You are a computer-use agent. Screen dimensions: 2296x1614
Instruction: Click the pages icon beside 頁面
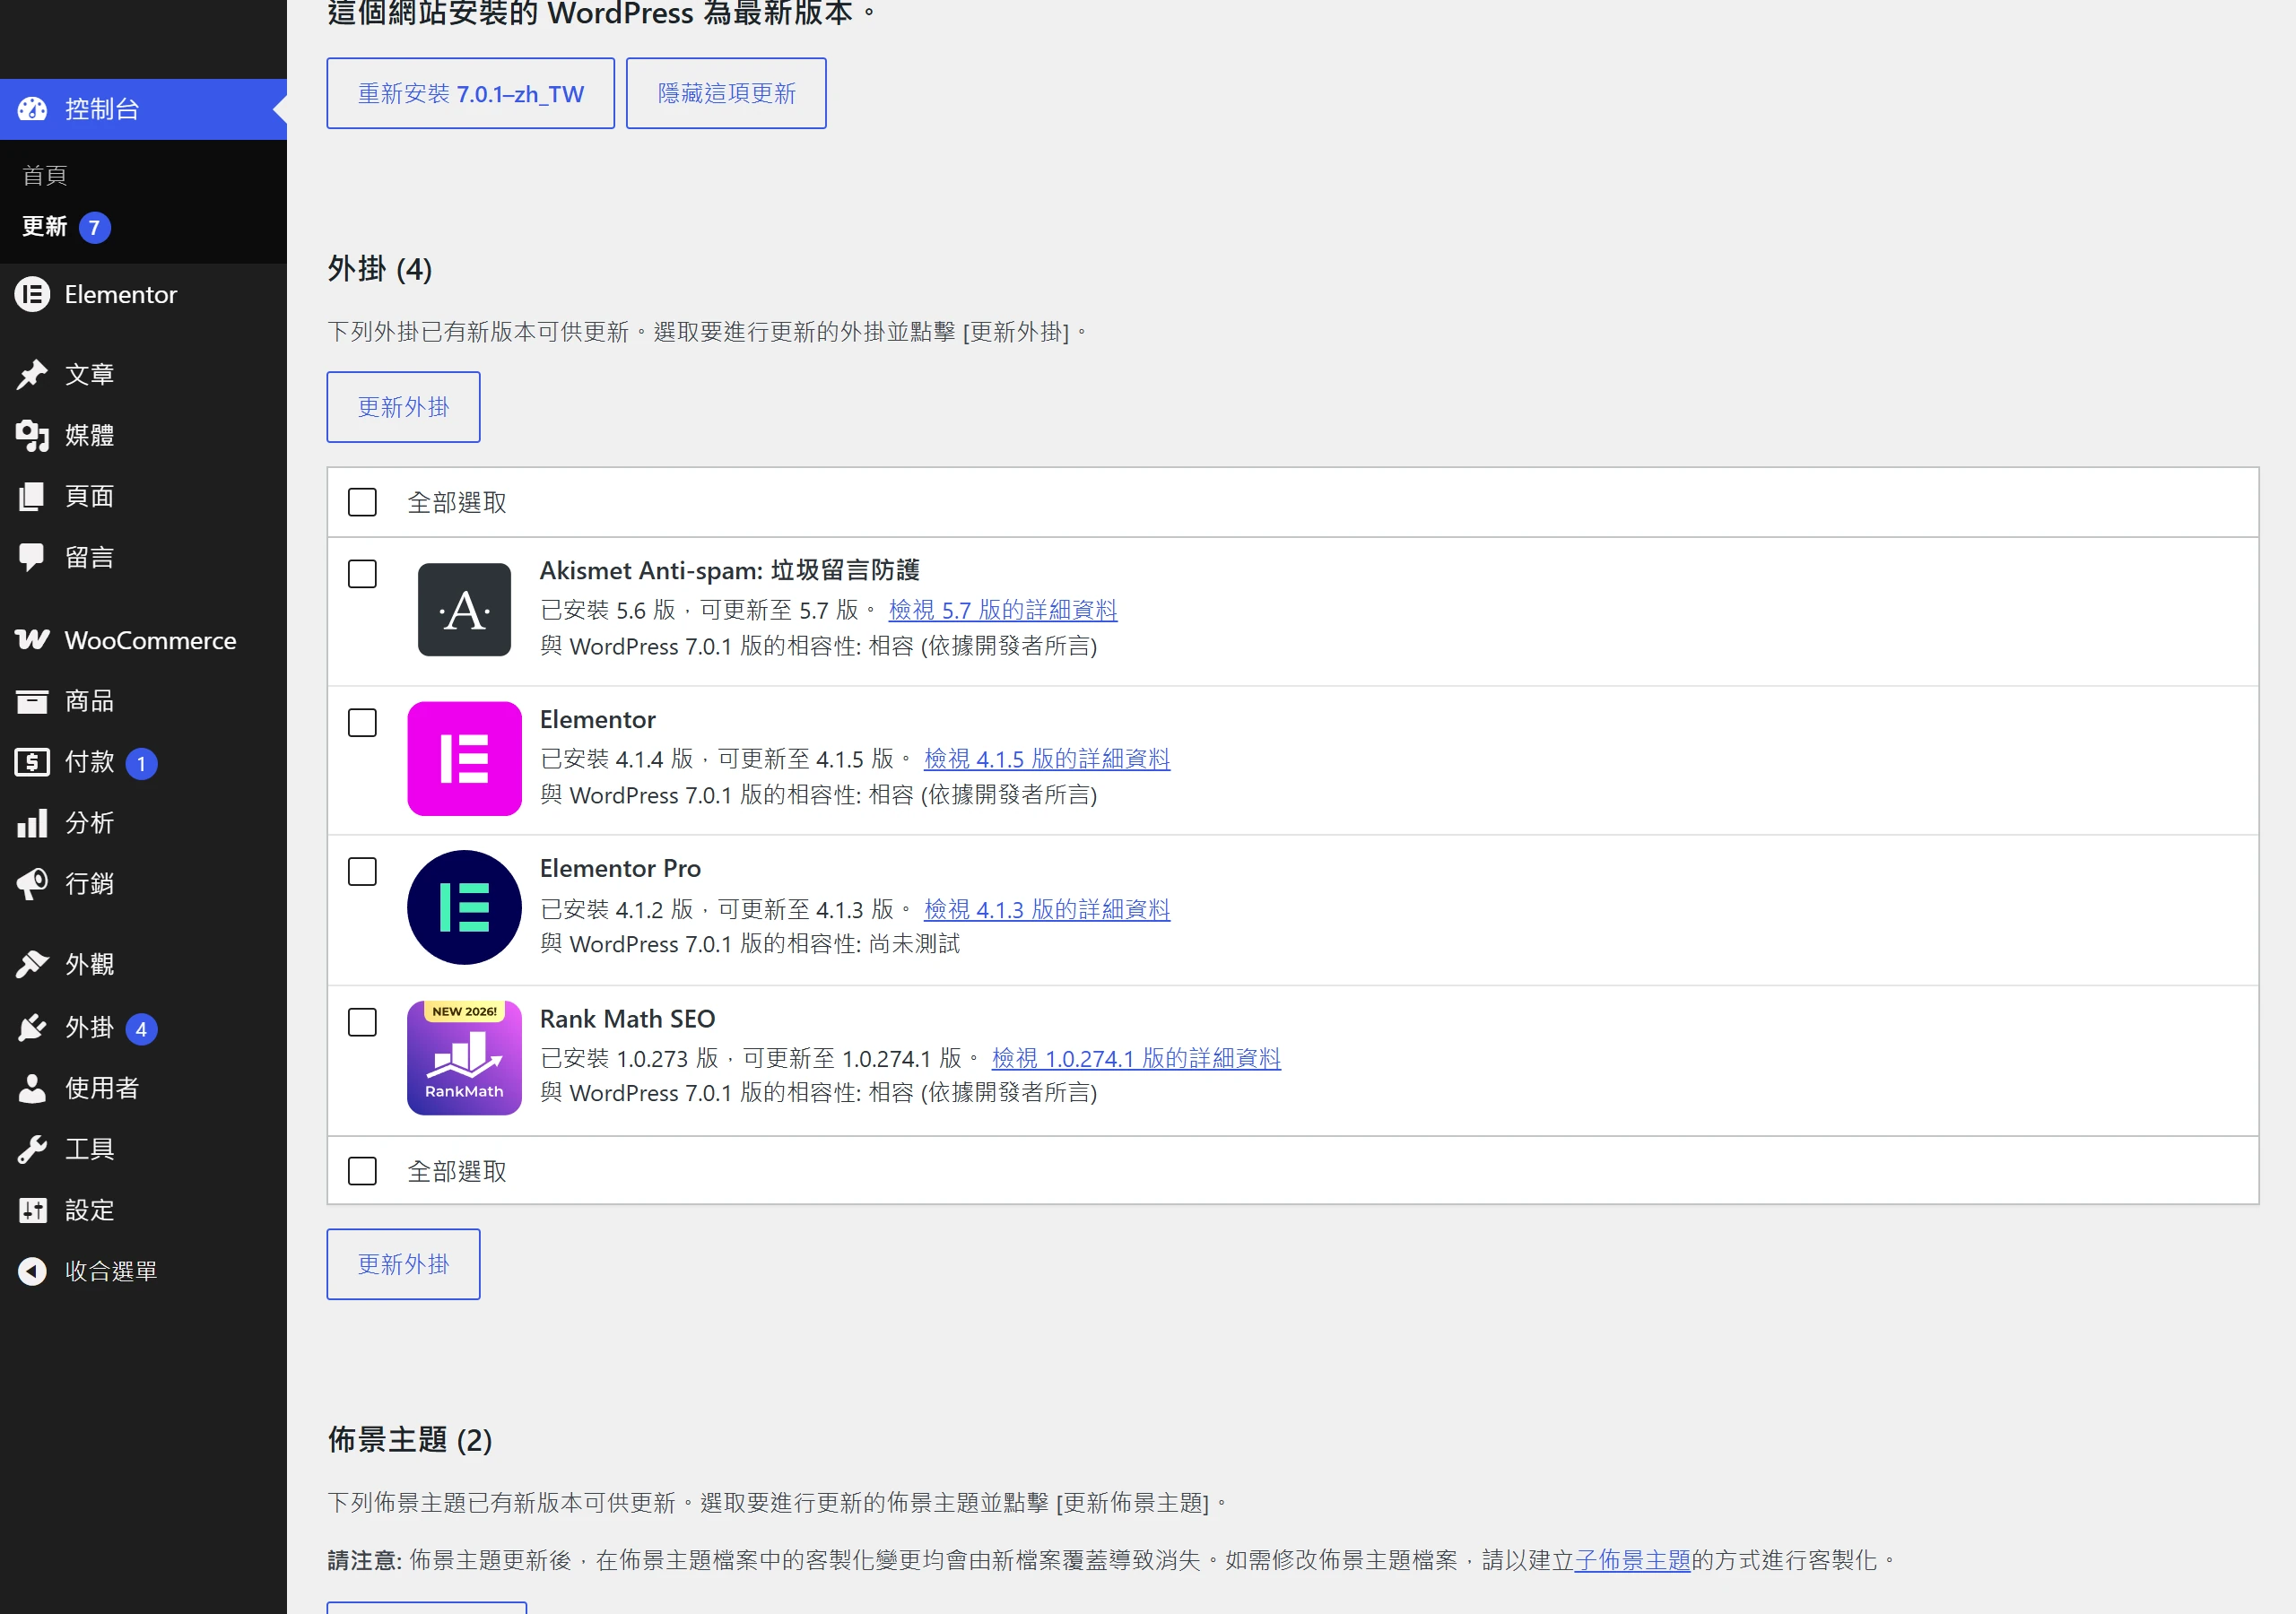pyautogui.click(x=32, y=496)
